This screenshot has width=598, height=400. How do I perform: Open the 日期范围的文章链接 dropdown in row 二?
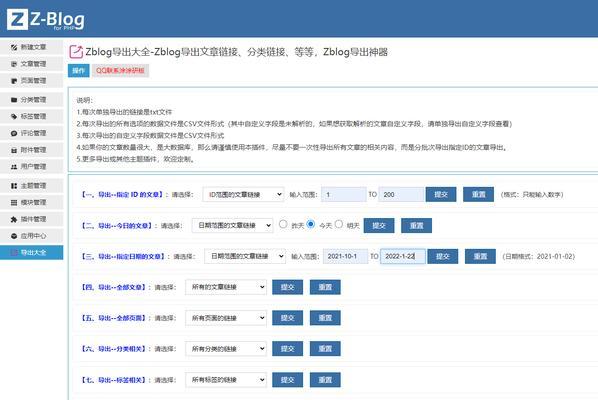pos(232,225)
